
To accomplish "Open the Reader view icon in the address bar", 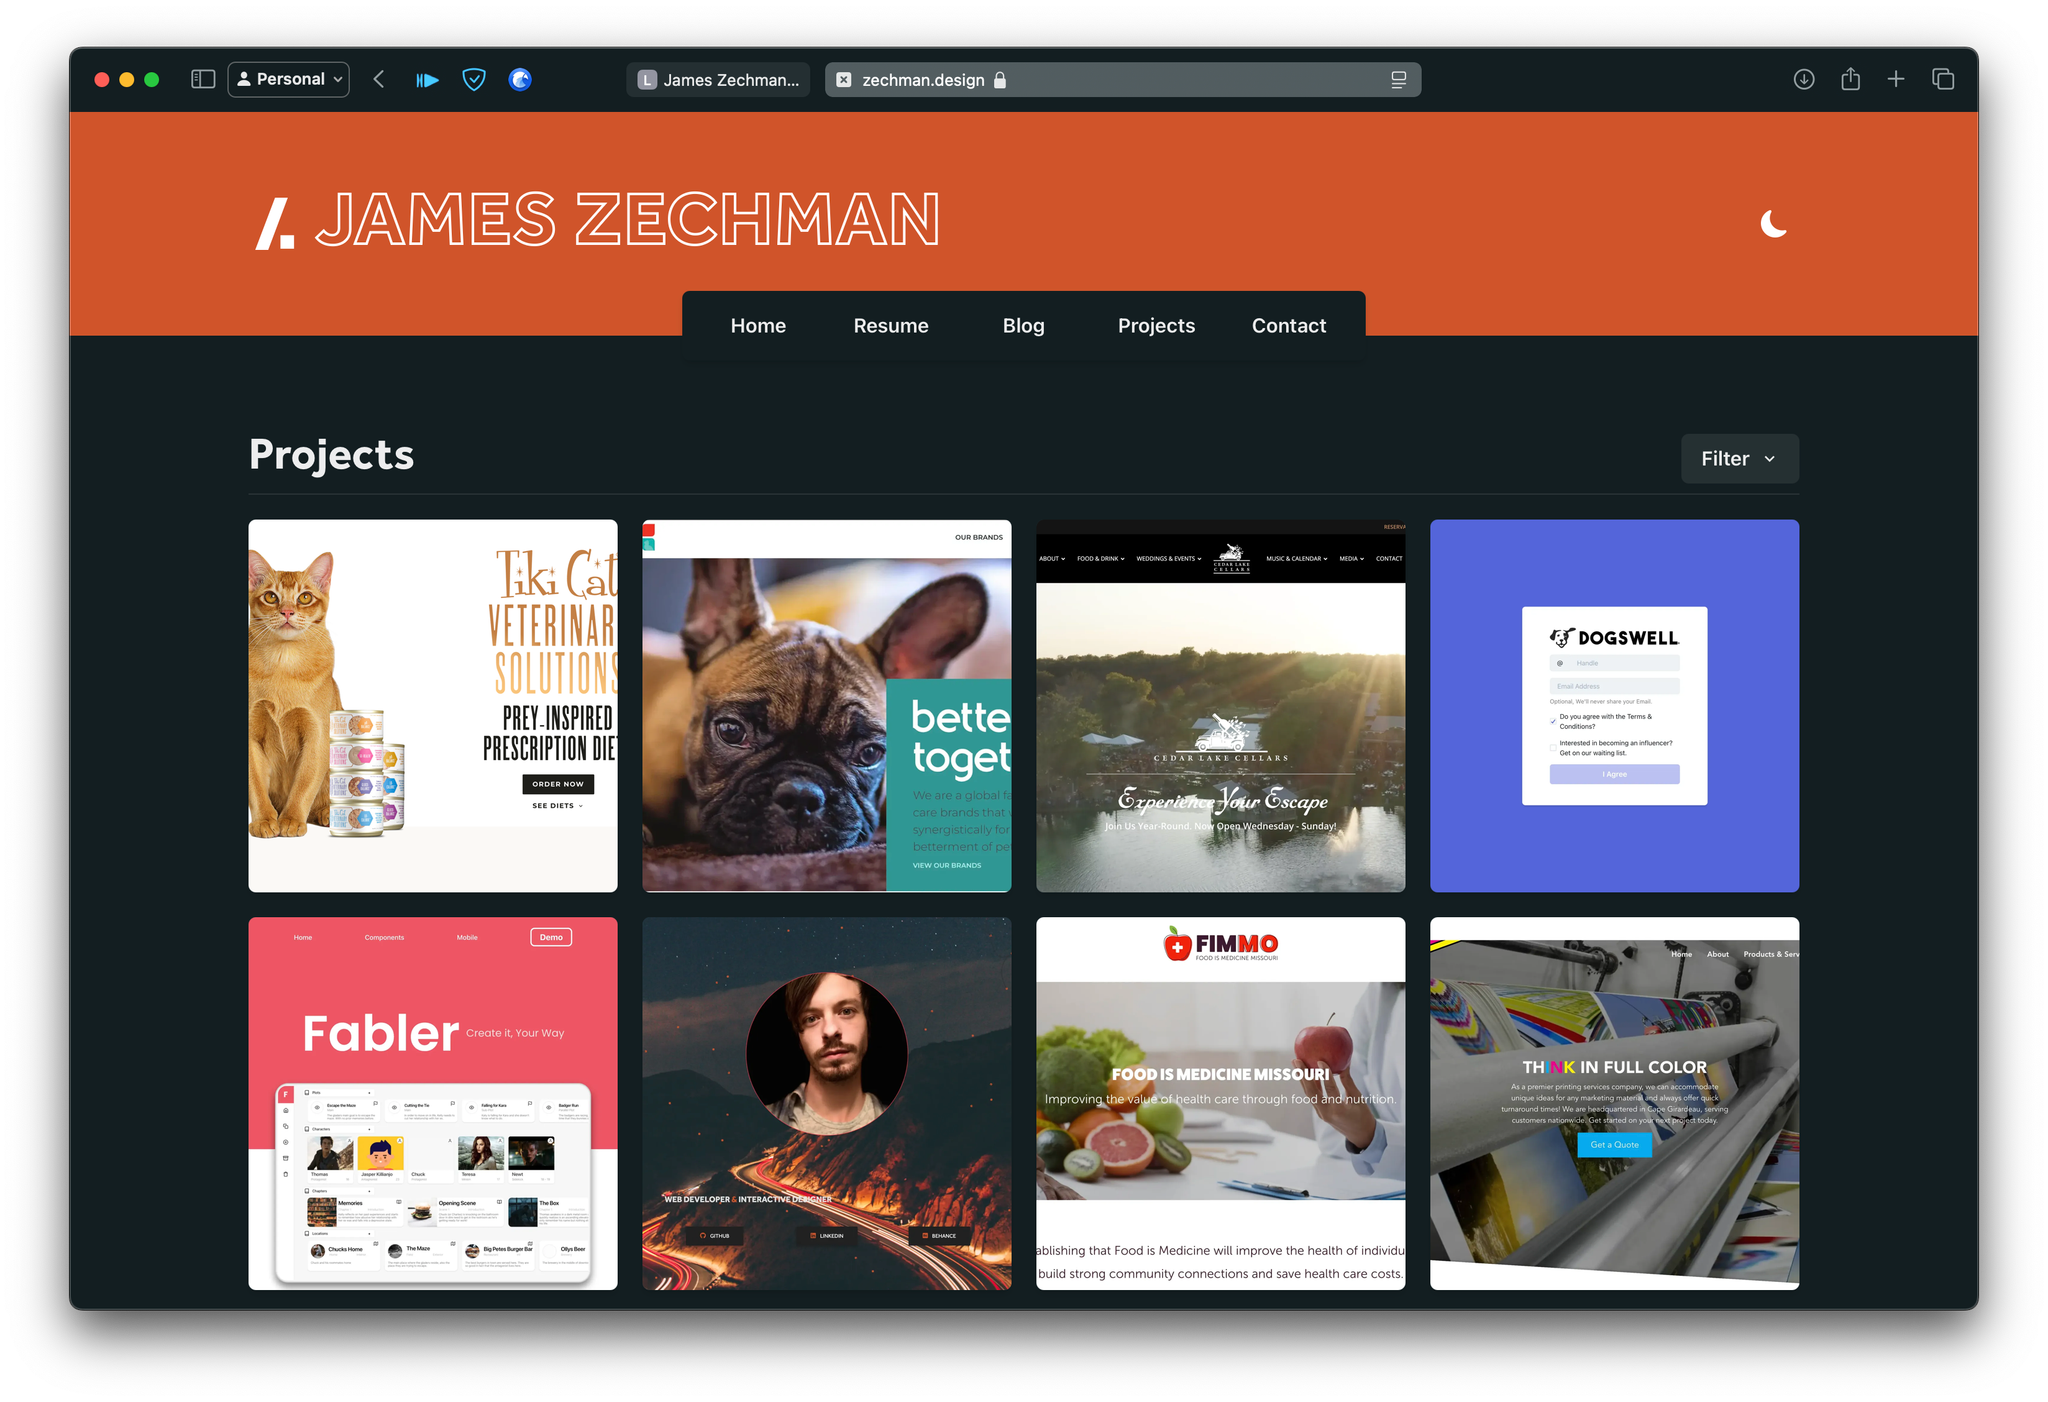I will pos(1399,80).
